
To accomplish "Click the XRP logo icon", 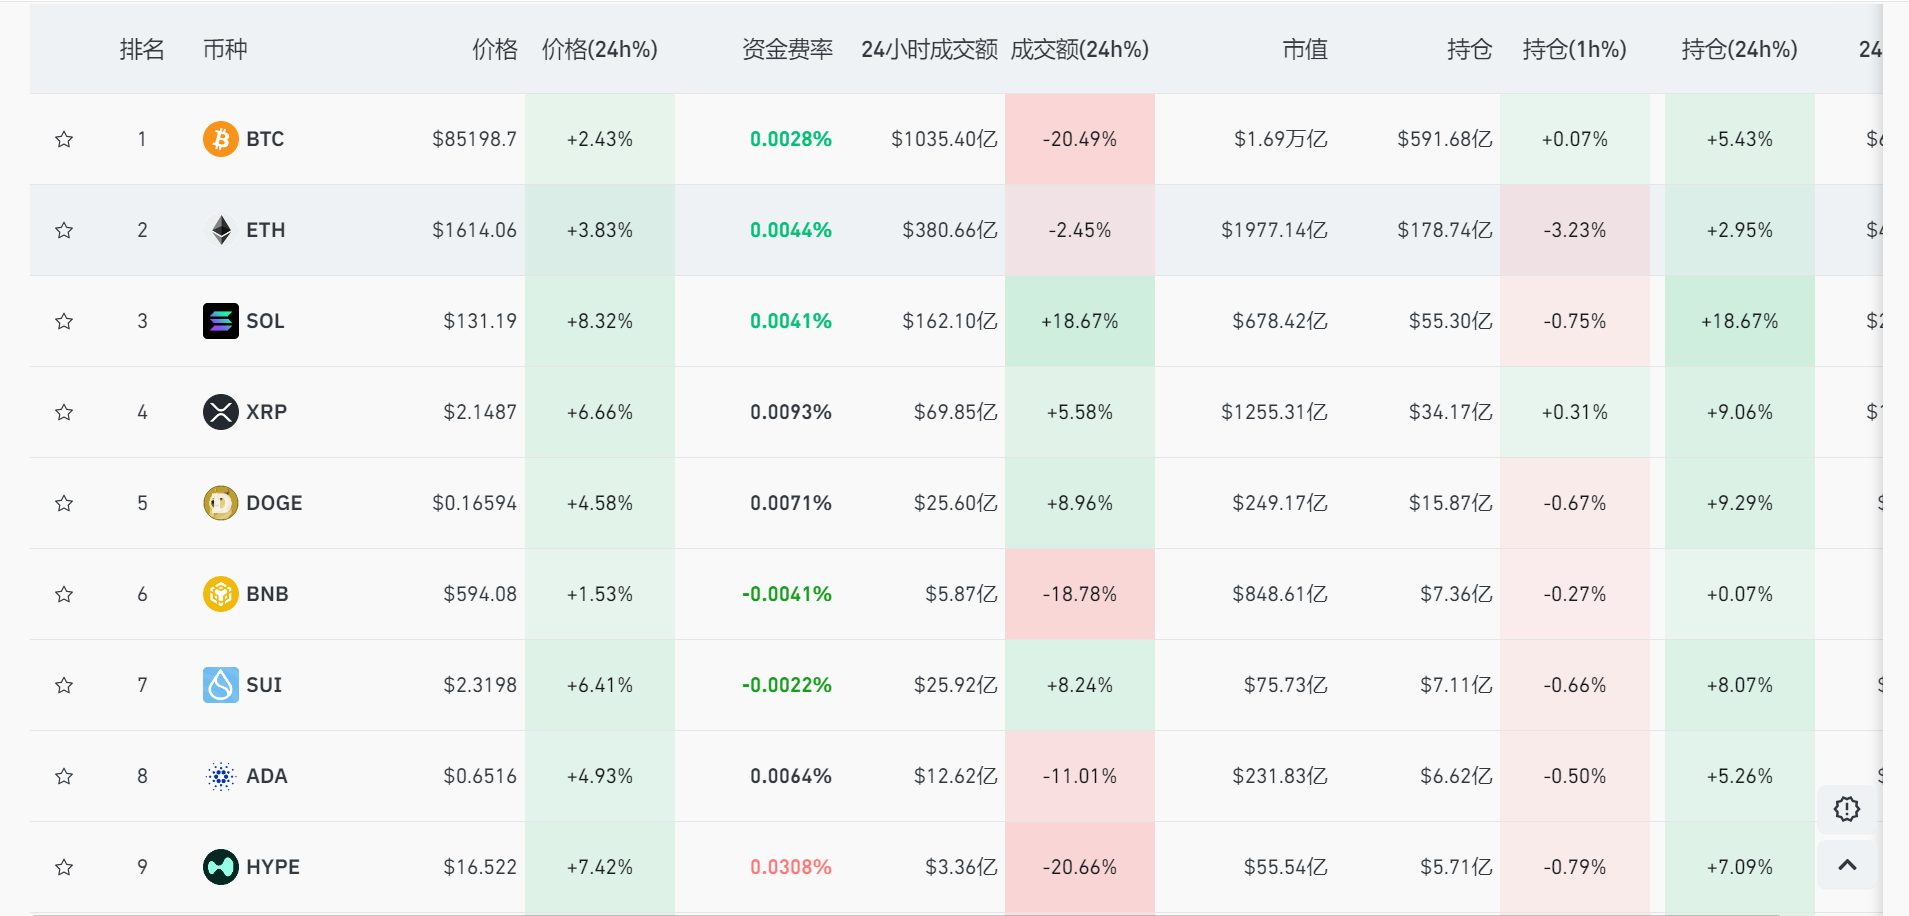I will pyautogui.click(x=220, y=412).
